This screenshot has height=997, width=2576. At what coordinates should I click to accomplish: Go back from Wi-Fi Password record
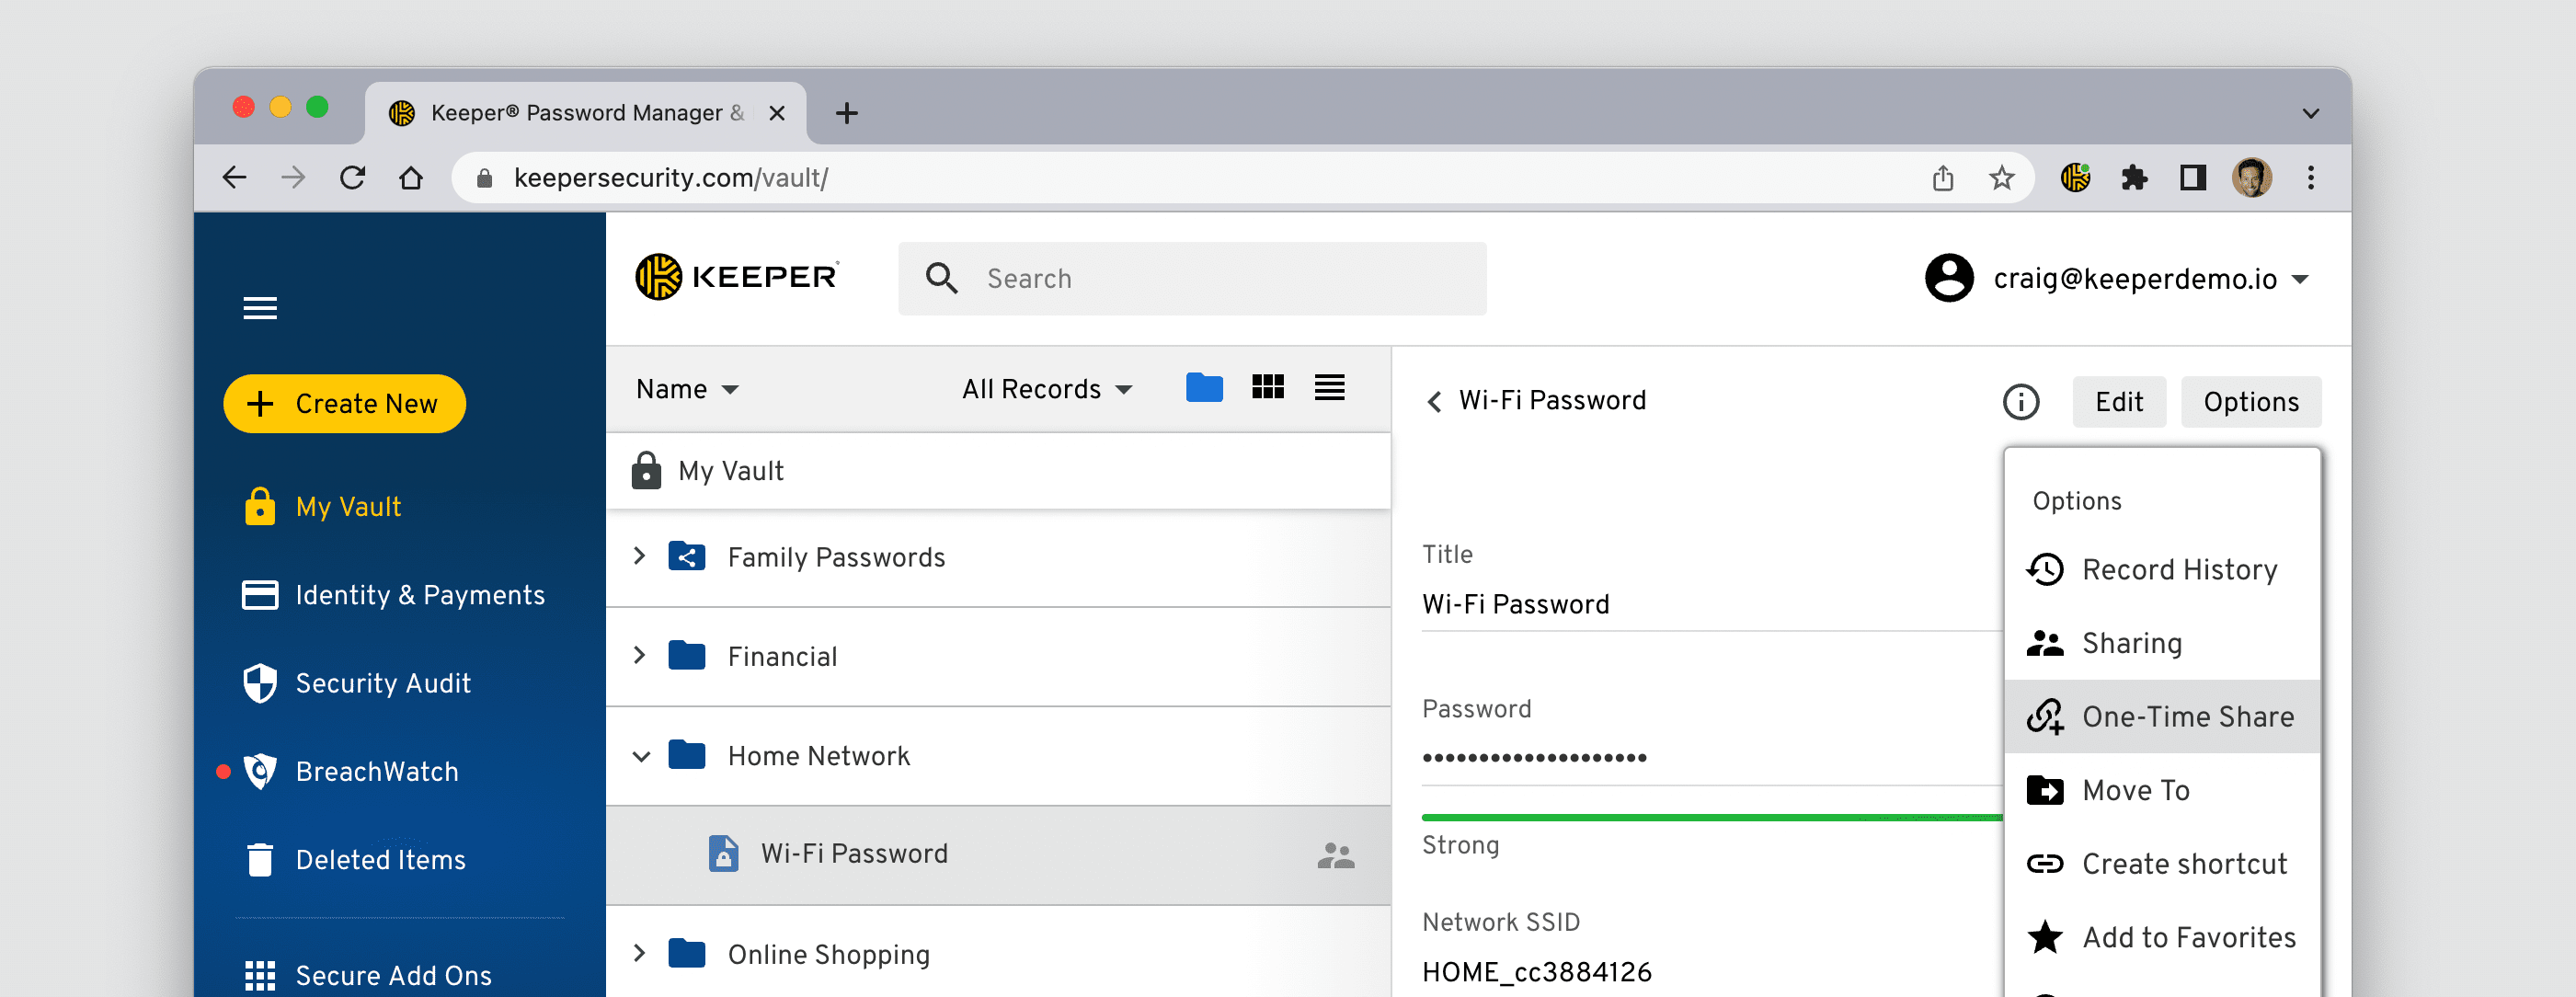1435,402
